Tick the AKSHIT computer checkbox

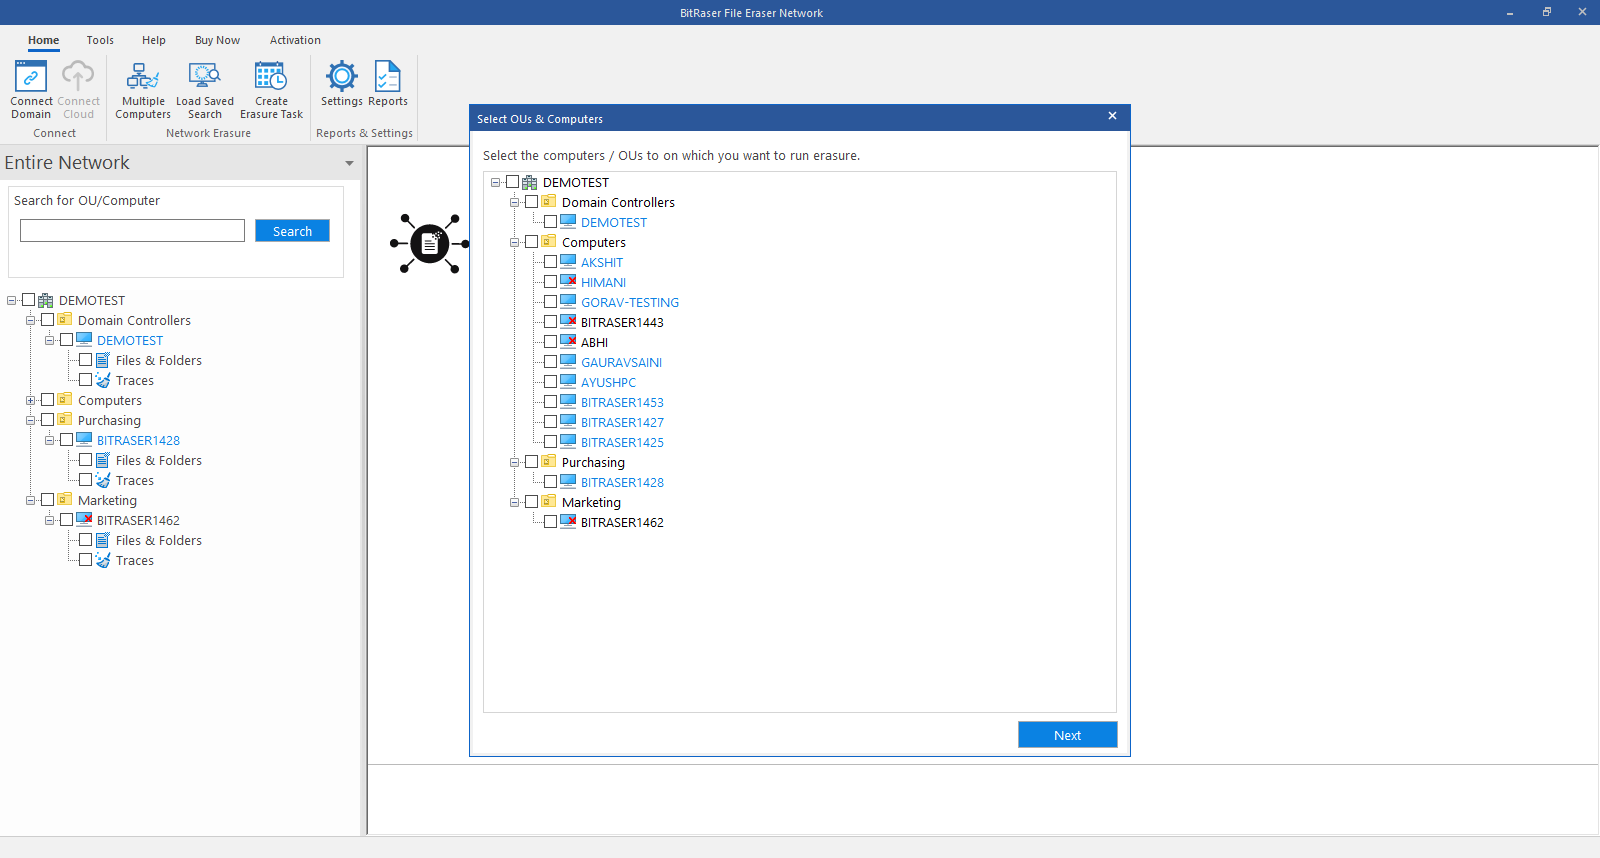click(551, 262)
